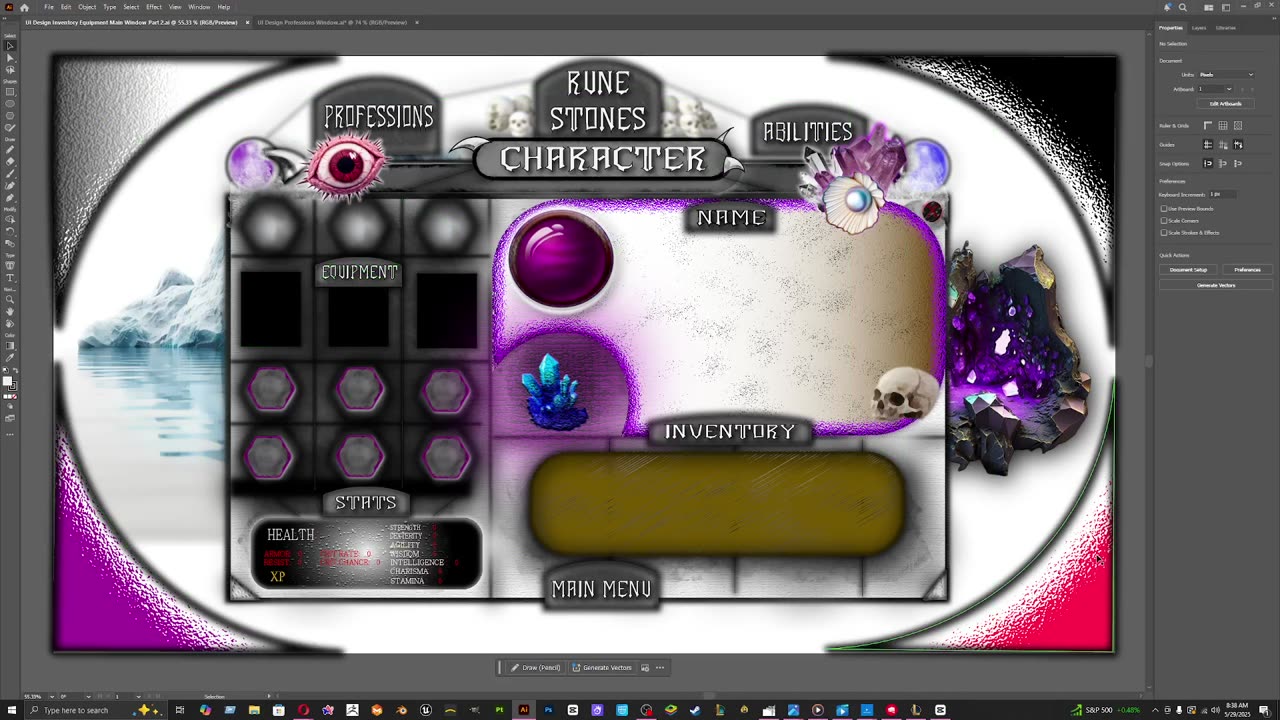Open the Edit menu

(66, 7)
